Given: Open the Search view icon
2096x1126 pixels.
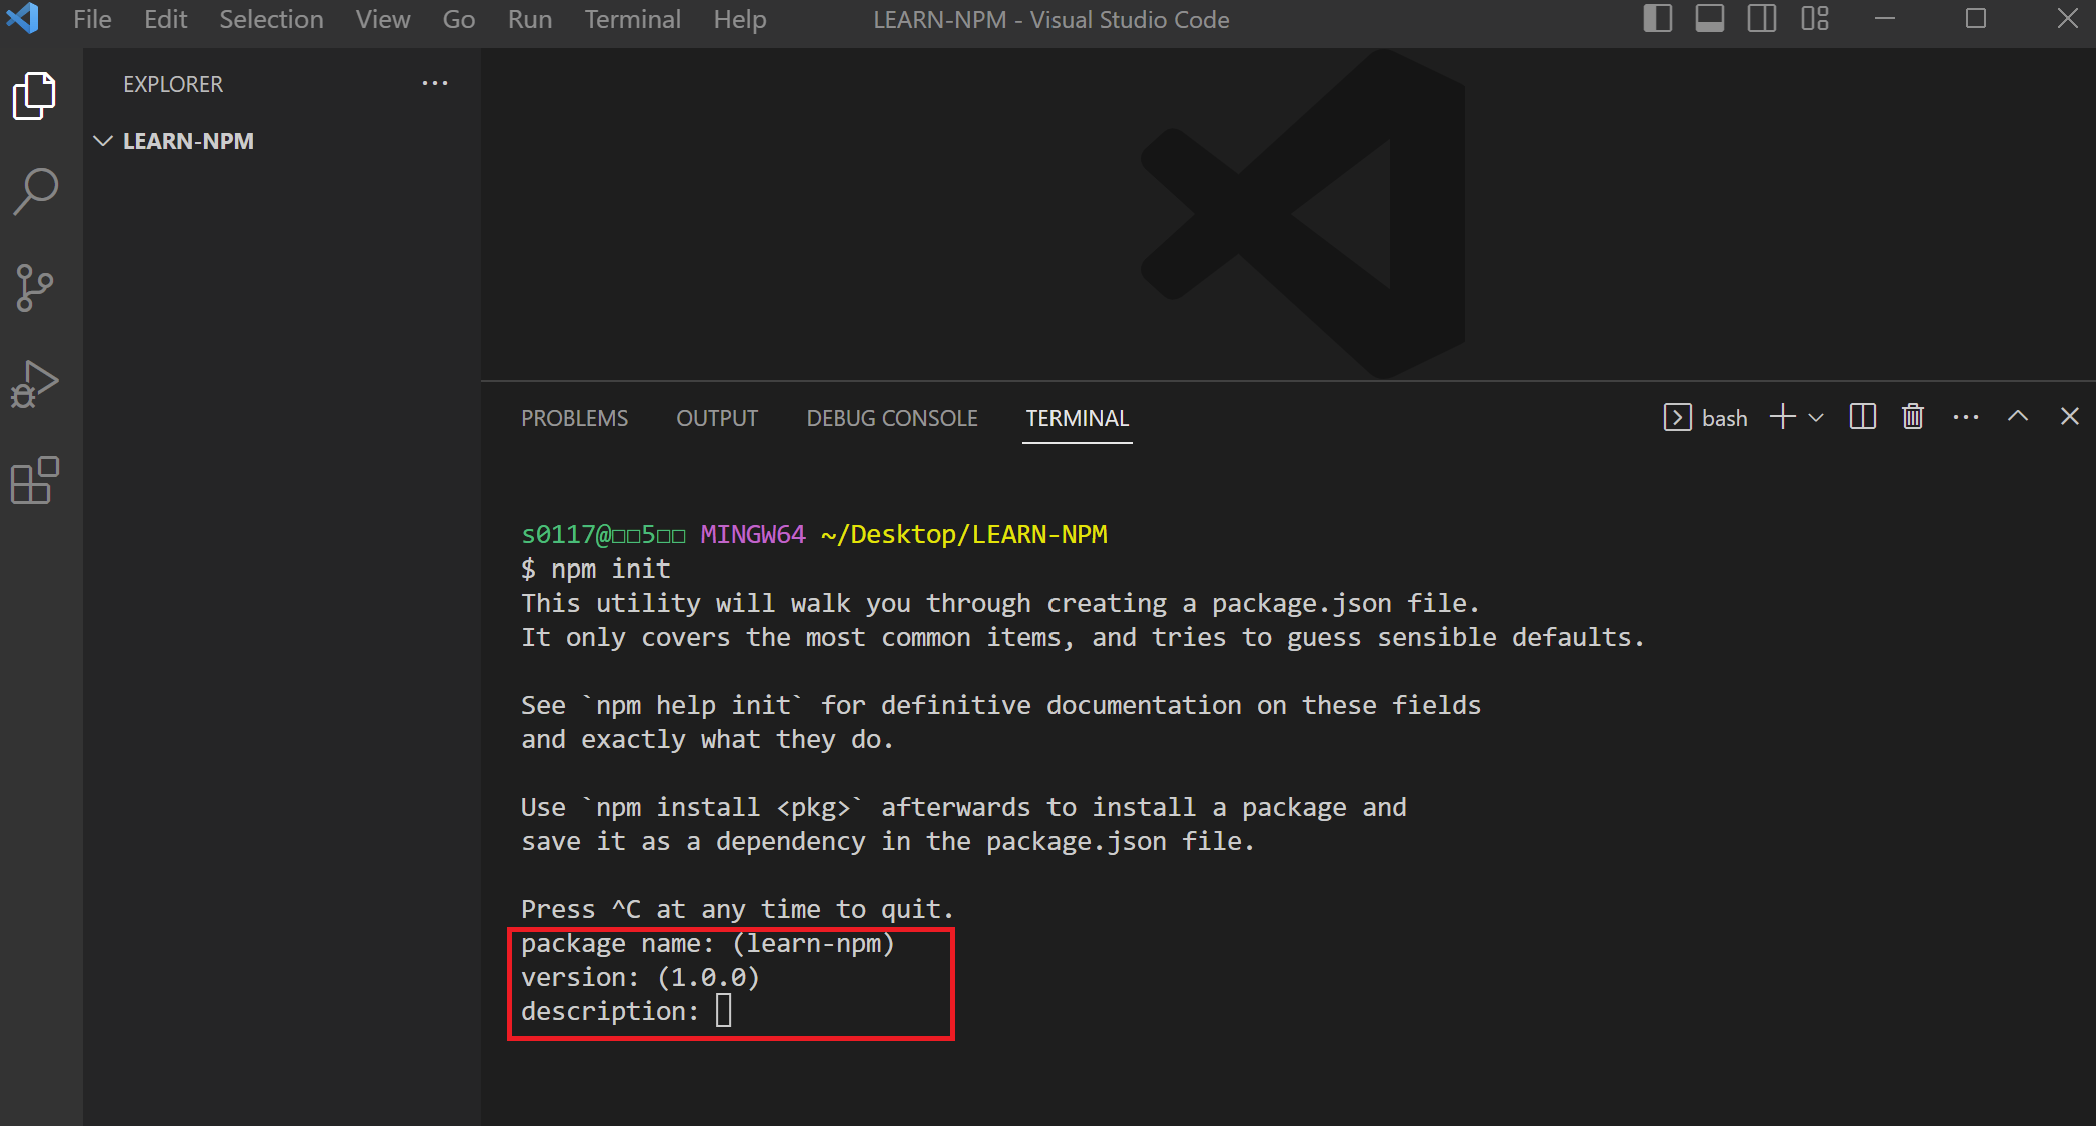Looking at the screenshot, I should (x=35, y=191).
